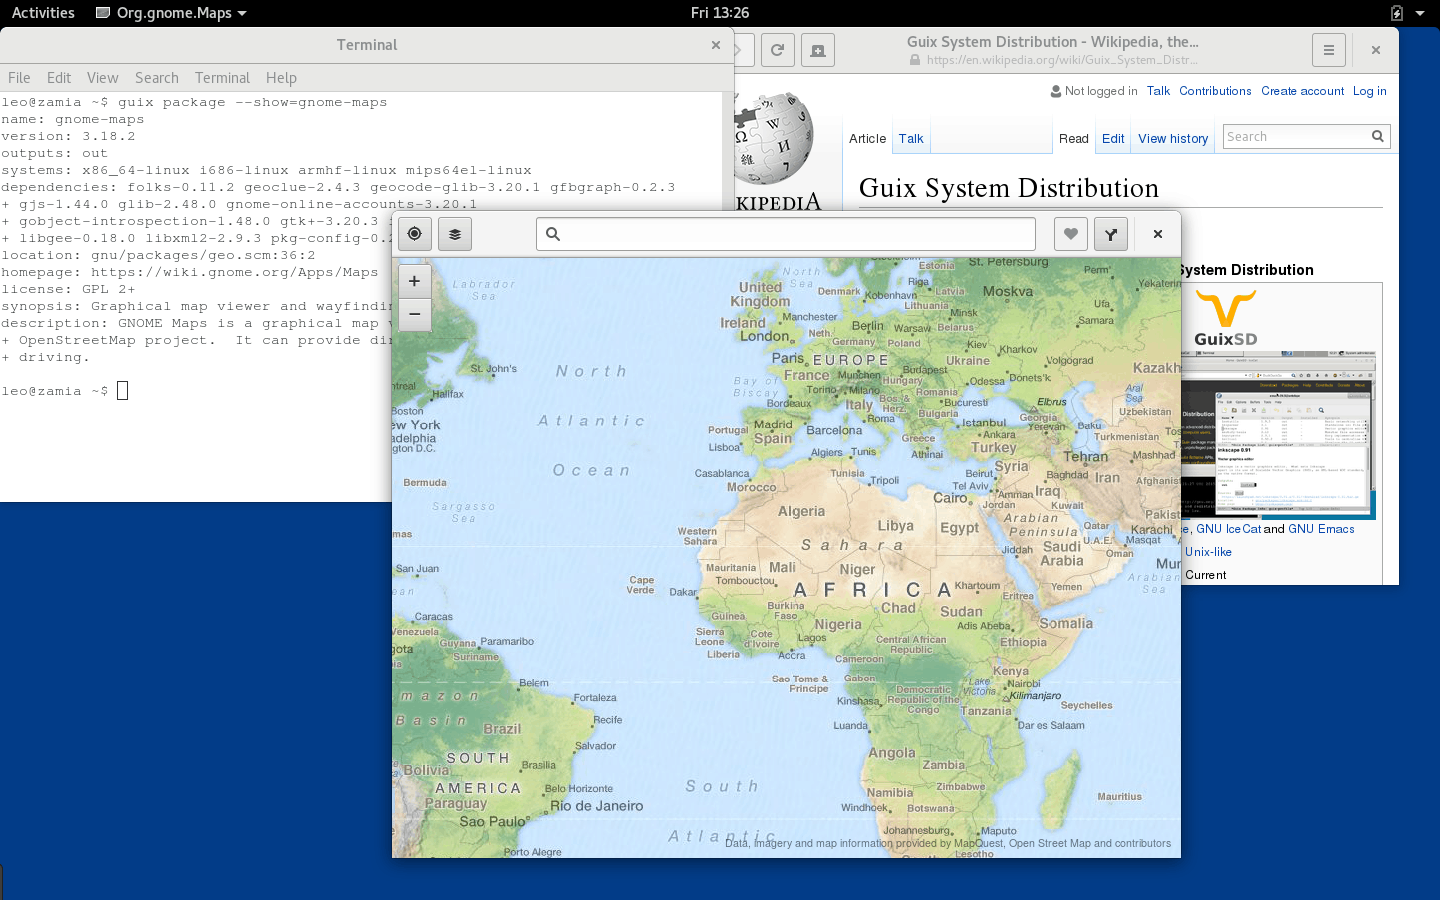1440x900 pixels.
Task: Click the 'Not logged in' user icon
Action: click(1056, 91)
